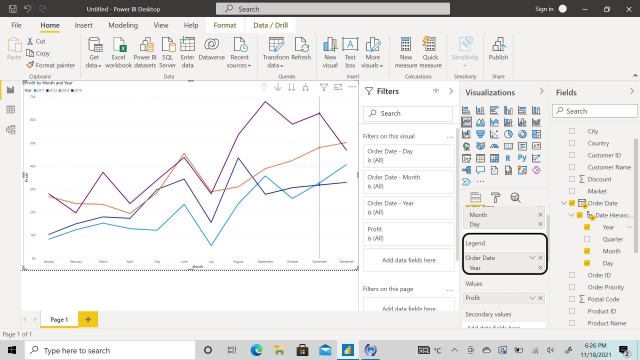Select the Pie chart visualization
640x360 pixels.
[x=508, y=134]
